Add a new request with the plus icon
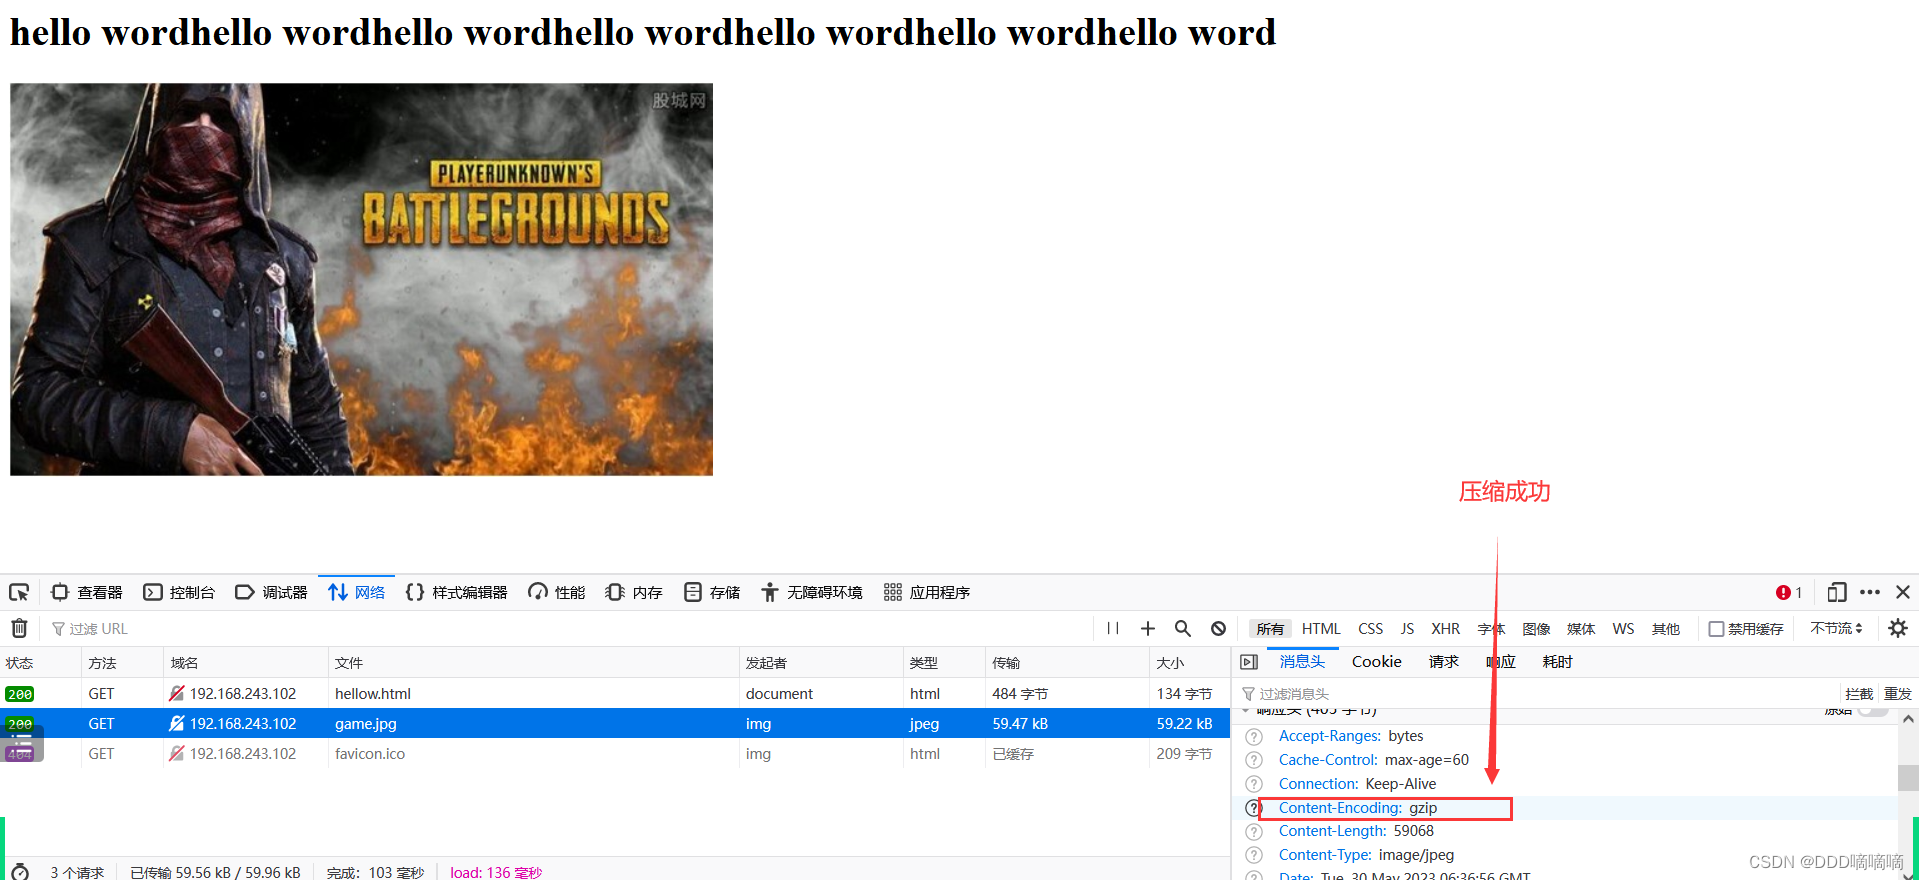Image resolution: width=1919 pixels, height=880 pixels. [1148, 628]
